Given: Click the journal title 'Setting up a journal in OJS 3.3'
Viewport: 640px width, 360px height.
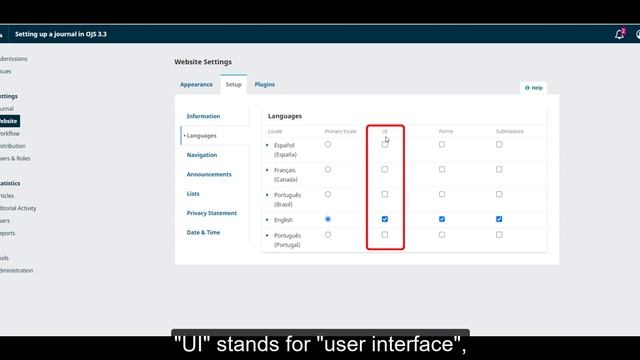Looking at the screenshot, I should click(61, 34).
